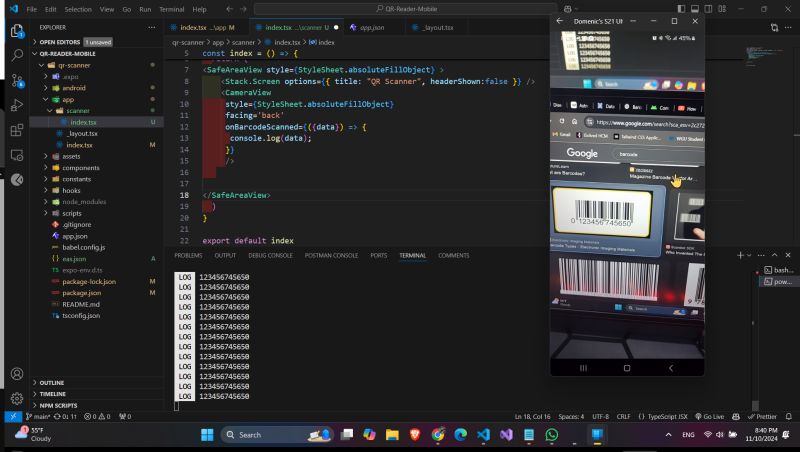Expand the assets folder
This screenshot has height=452, width=800.
click(71, 156)
